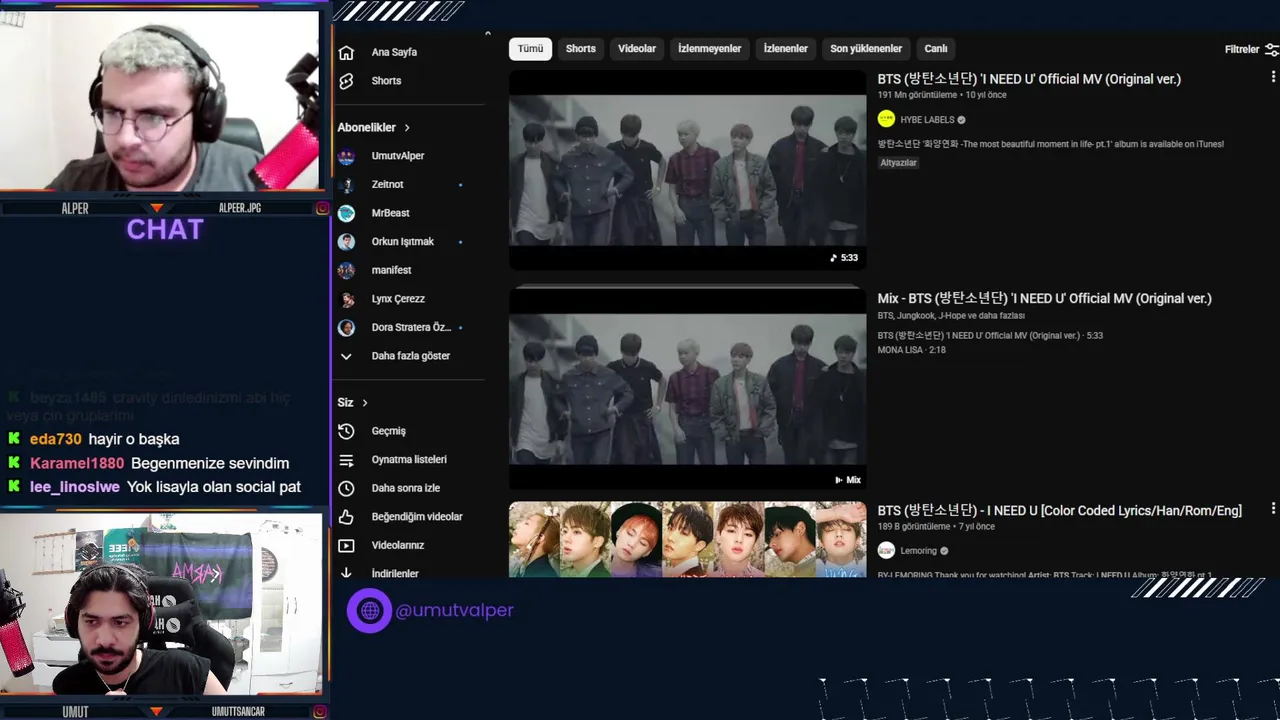Open the Ana Sayfa home icon
Screen dimensions: 1280x720
point(346,52)
